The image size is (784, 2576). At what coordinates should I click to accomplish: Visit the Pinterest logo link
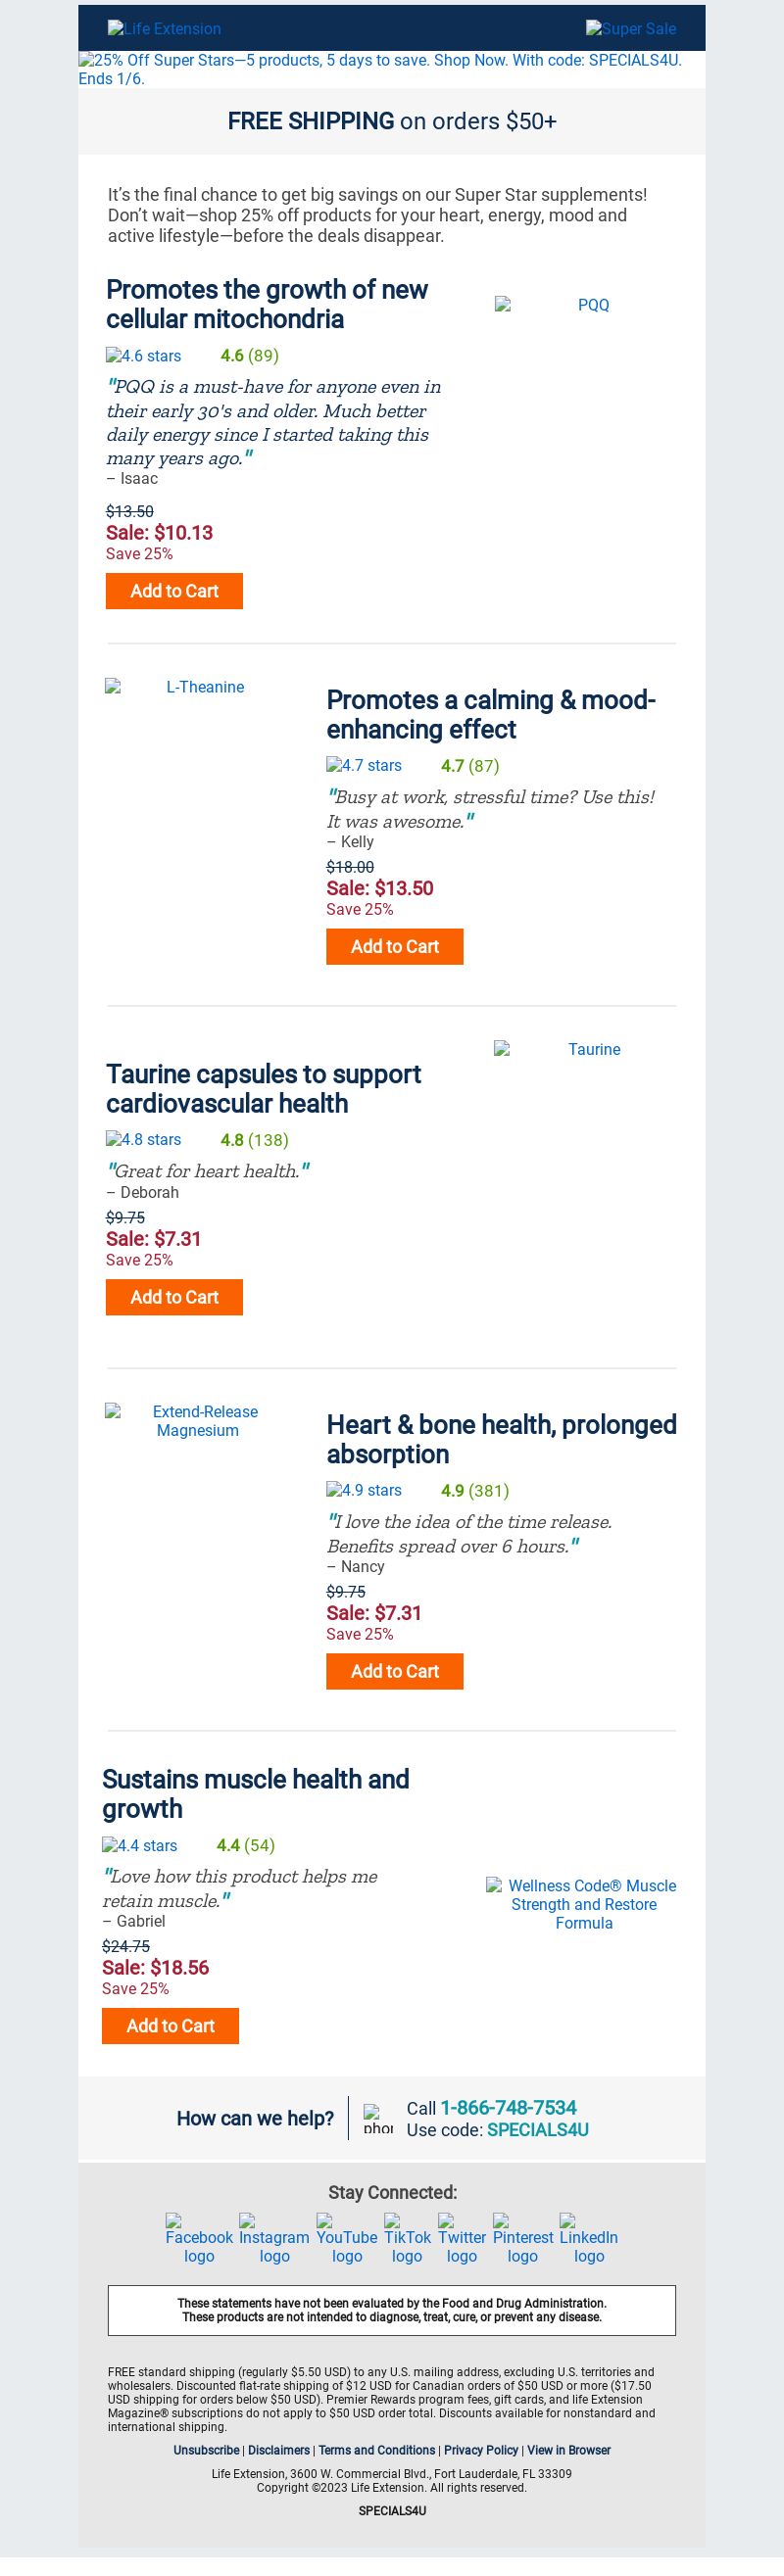[x=523, y=2239]
